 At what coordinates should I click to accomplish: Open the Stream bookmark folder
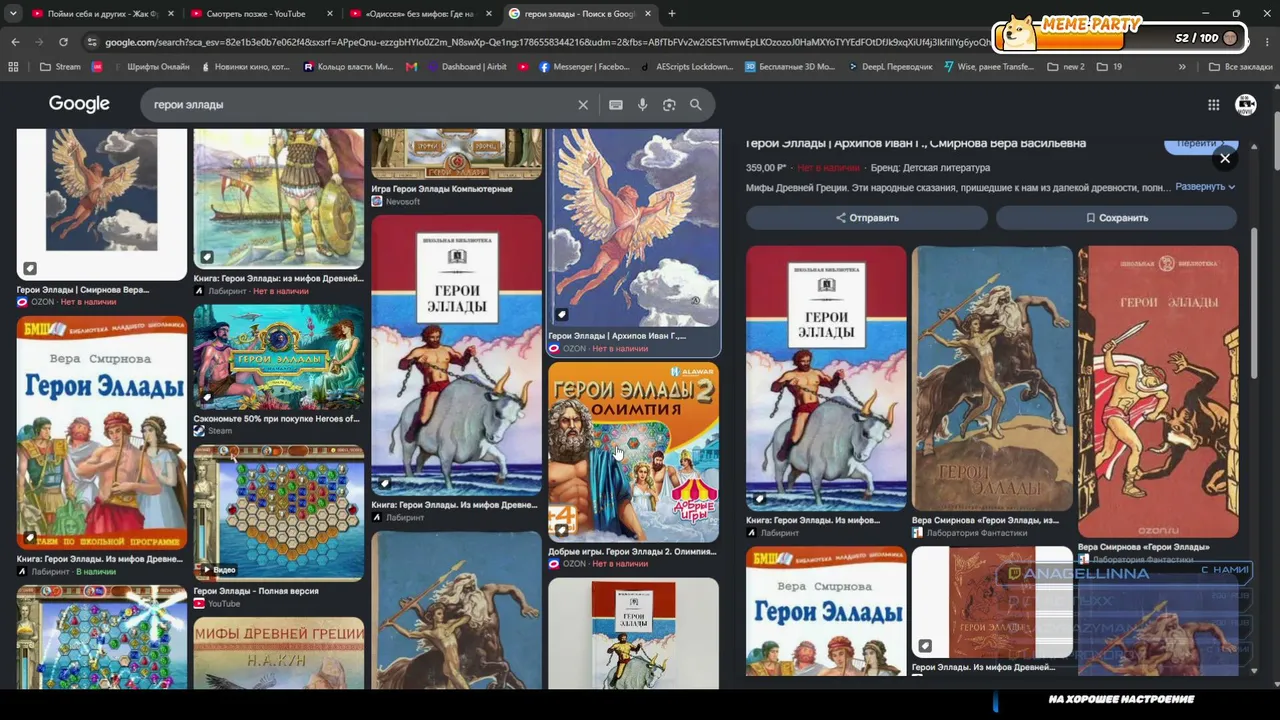pyautogui.click(x=61, y=67)
